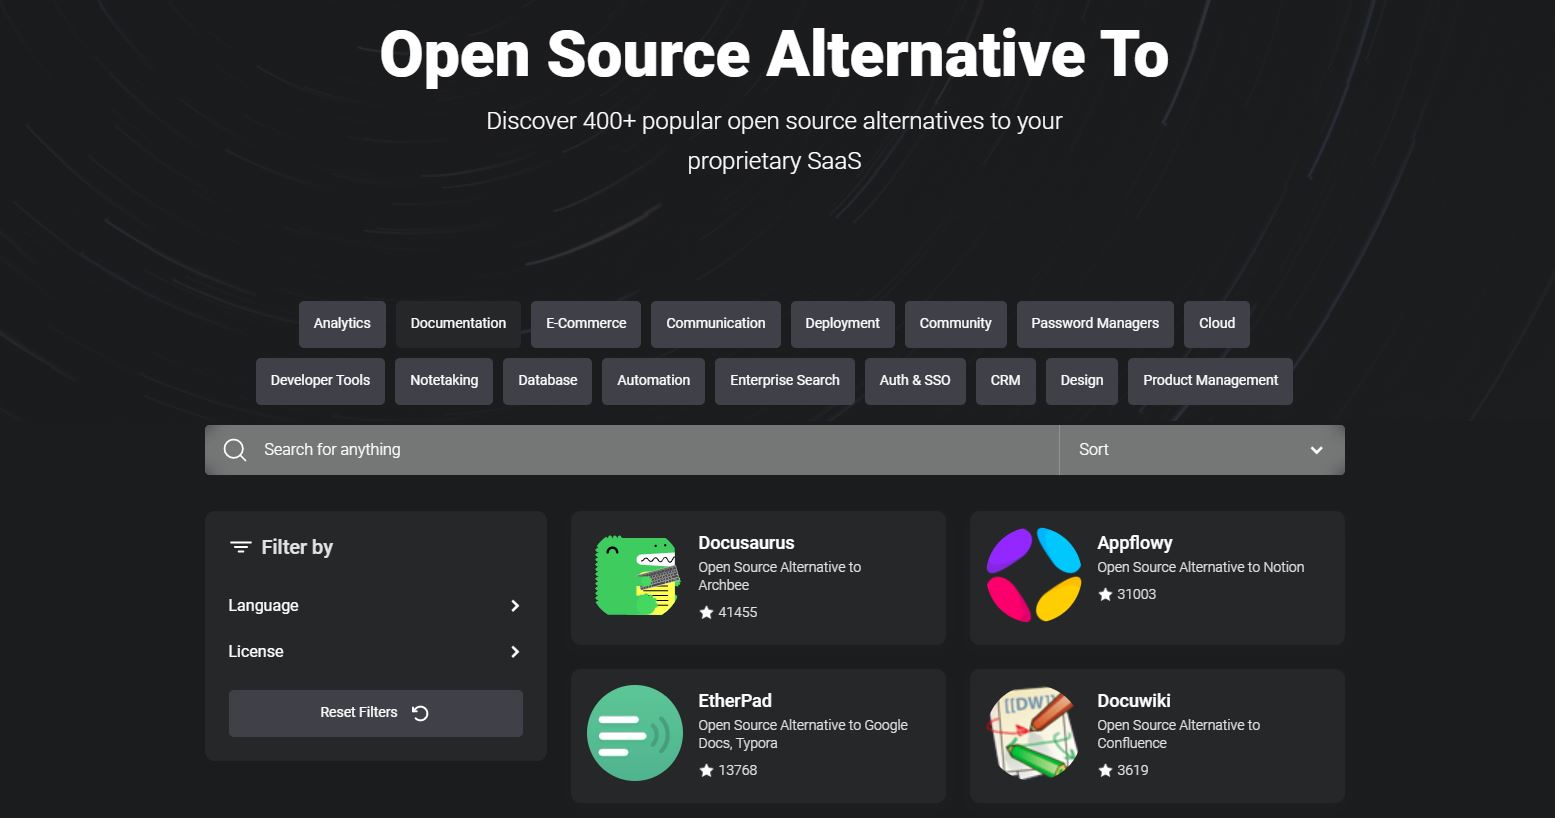
Task: Select the Documentation category tag
Action: [458, 324]
